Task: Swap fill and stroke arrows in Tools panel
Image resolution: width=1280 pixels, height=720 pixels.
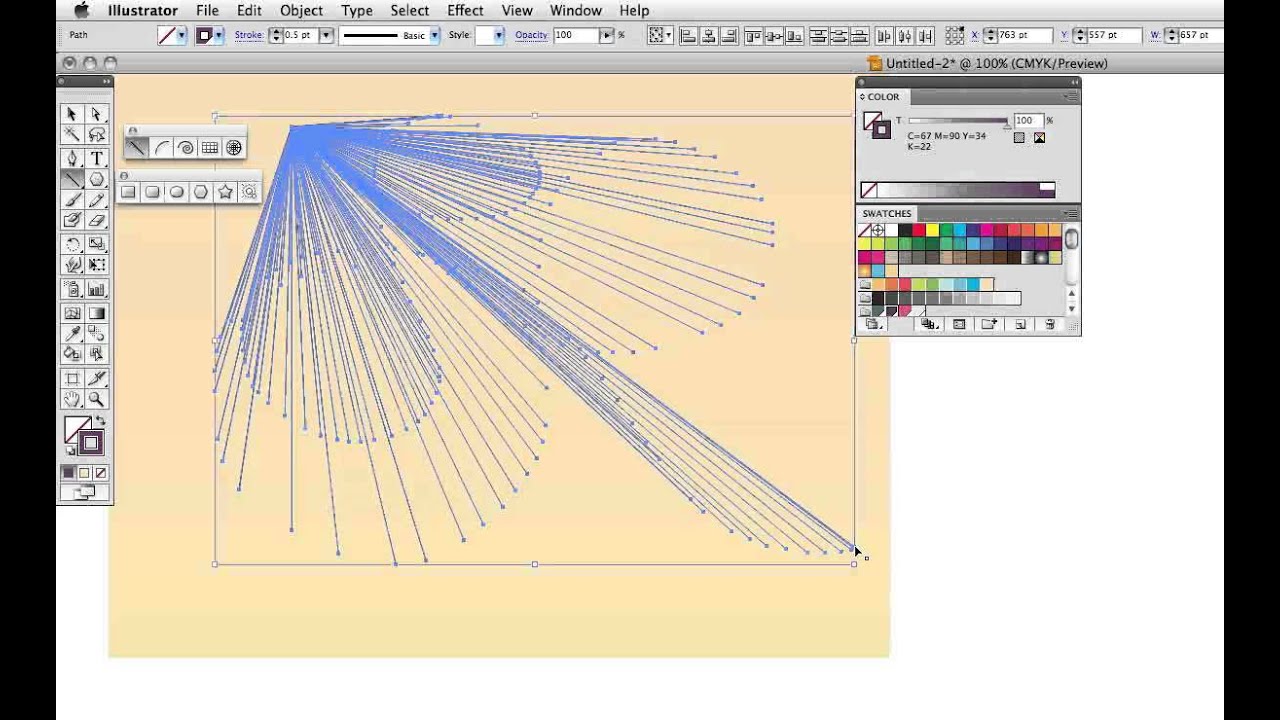Action: pos(99,422)
